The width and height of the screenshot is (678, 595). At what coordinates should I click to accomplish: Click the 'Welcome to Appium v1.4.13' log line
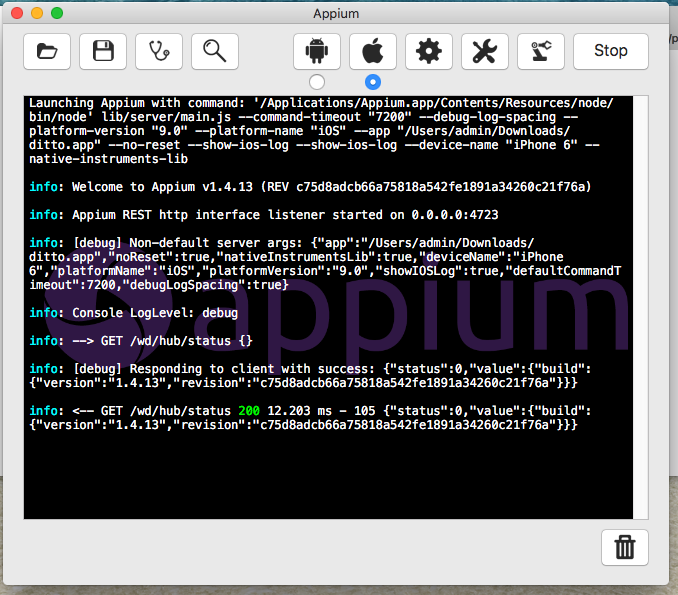pos(310,187)
